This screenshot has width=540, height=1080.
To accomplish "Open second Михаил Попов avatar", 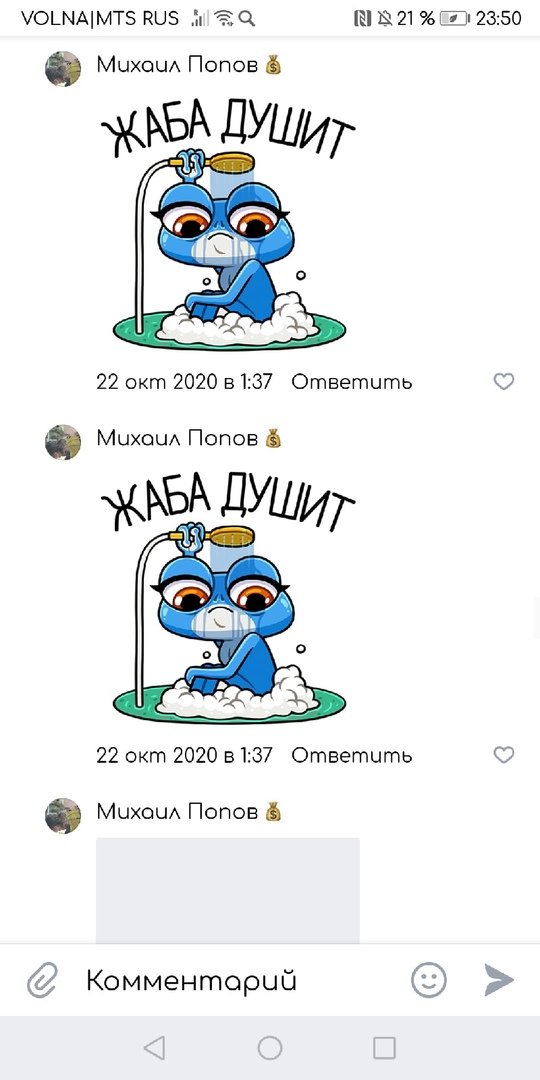I will pos(63,442).
